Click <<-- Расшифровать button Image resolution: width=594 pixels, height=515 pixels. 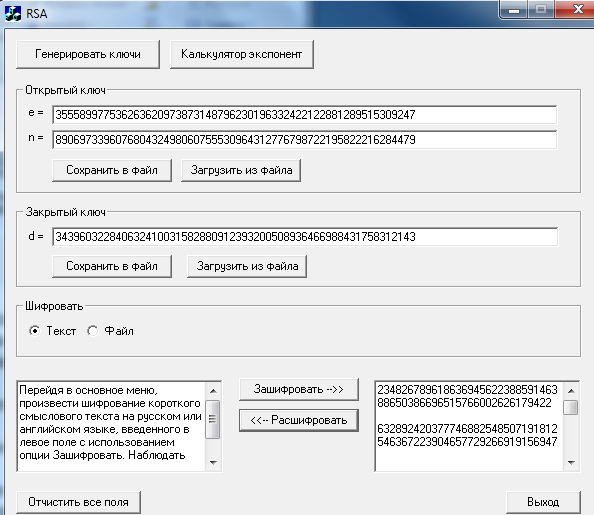tap(299, 420)
